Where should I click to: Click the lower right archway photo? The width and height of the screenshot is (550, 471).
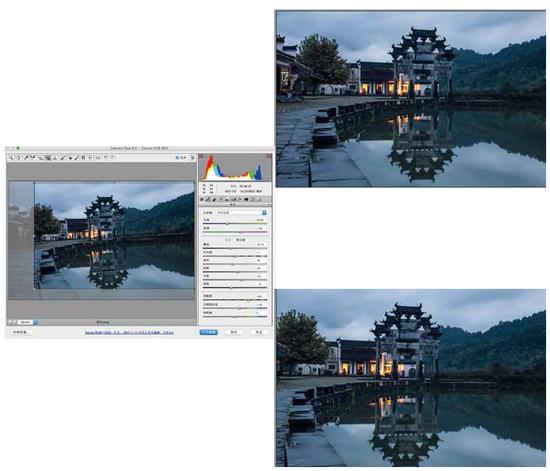coord(411,378)
